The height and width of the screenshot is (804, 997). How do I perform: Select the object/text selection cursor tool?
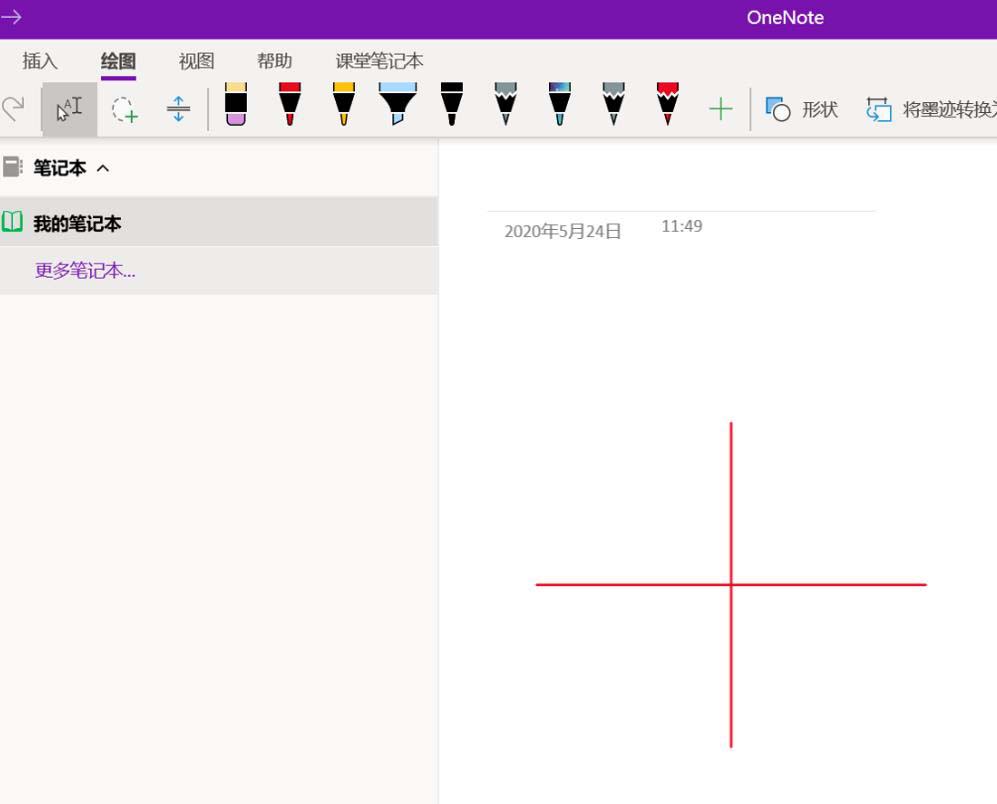click(69, 109)
